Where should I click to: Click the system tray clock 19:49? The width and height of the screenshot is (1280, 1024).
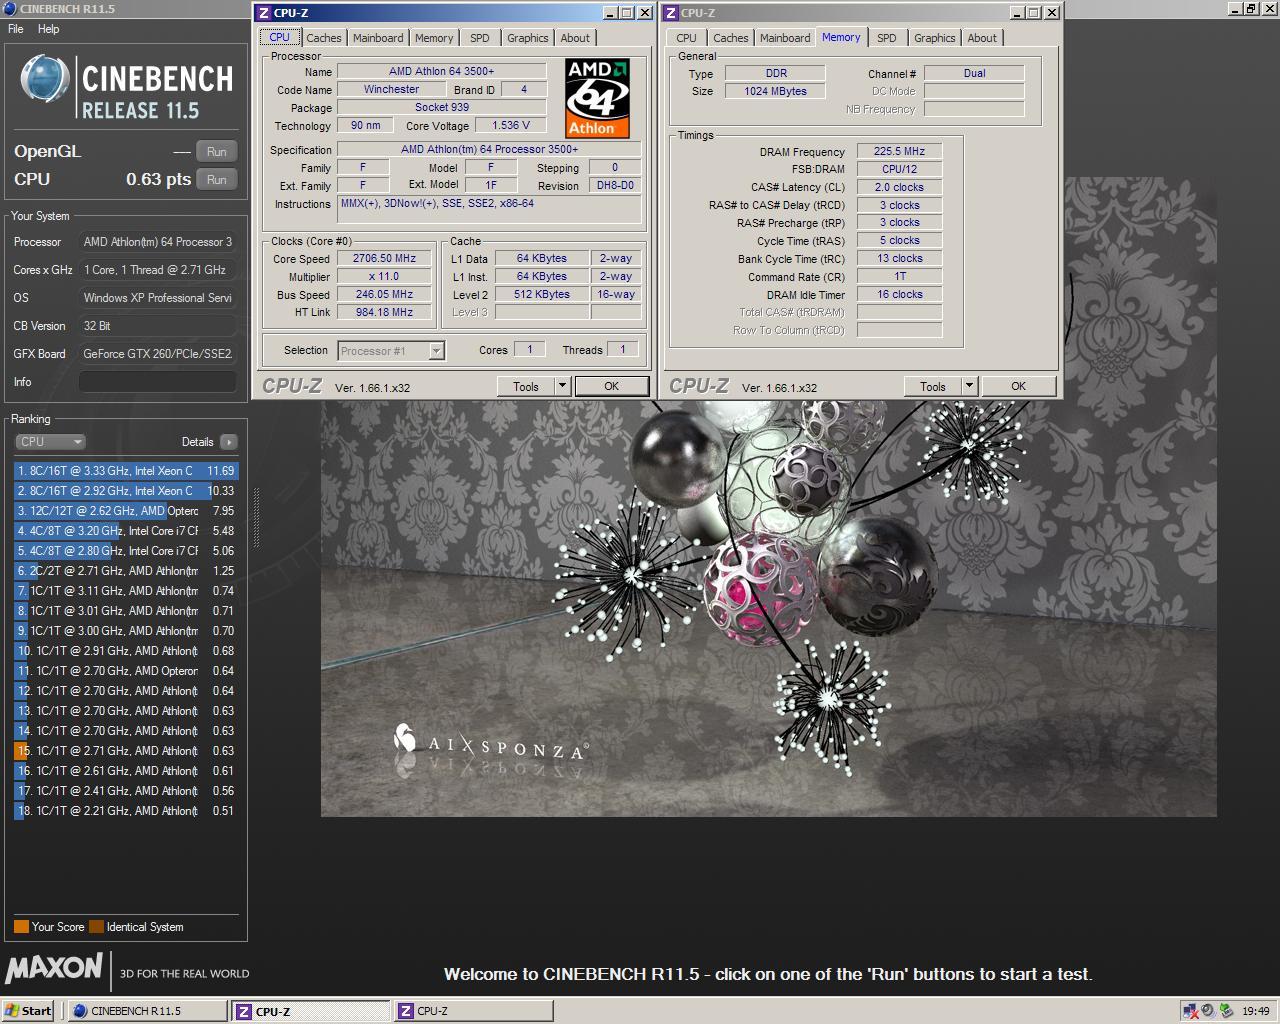pos(1255,1011)
